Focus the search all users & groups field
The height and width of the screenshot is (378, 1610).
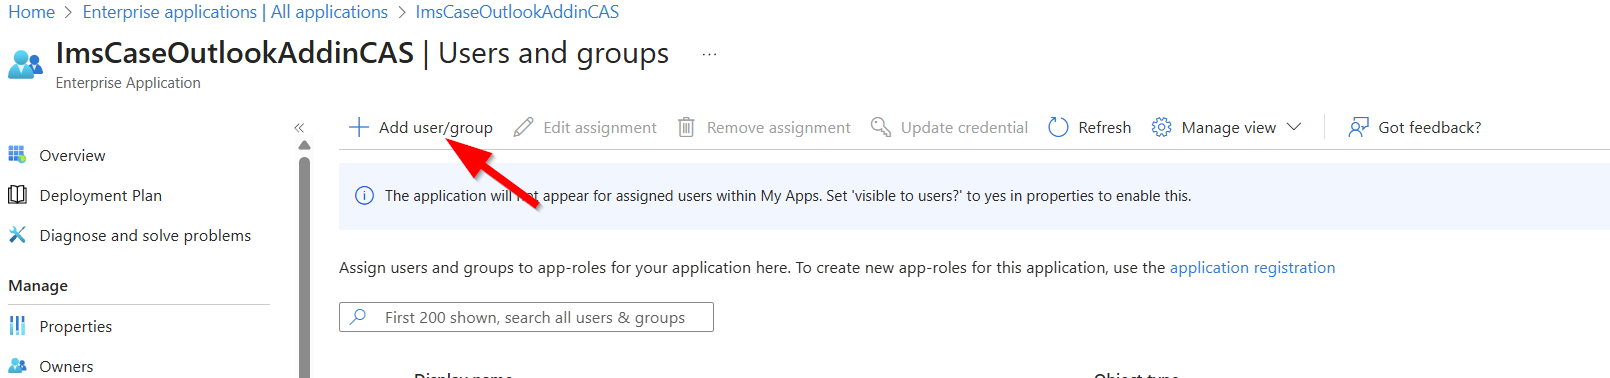526,317
